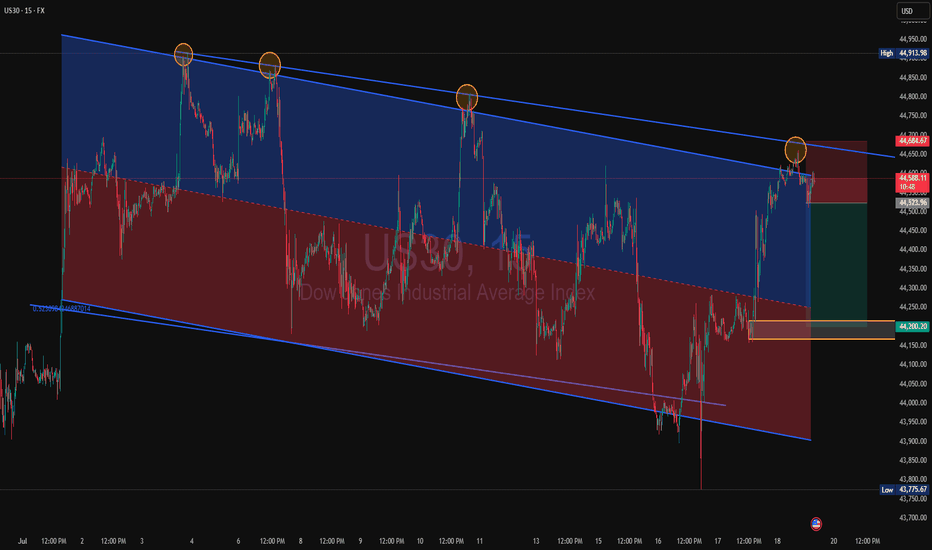Click the date 8 on the time axis
Image resolution: width=932 pixels, height=550 pixels.
tap(300, 541)
